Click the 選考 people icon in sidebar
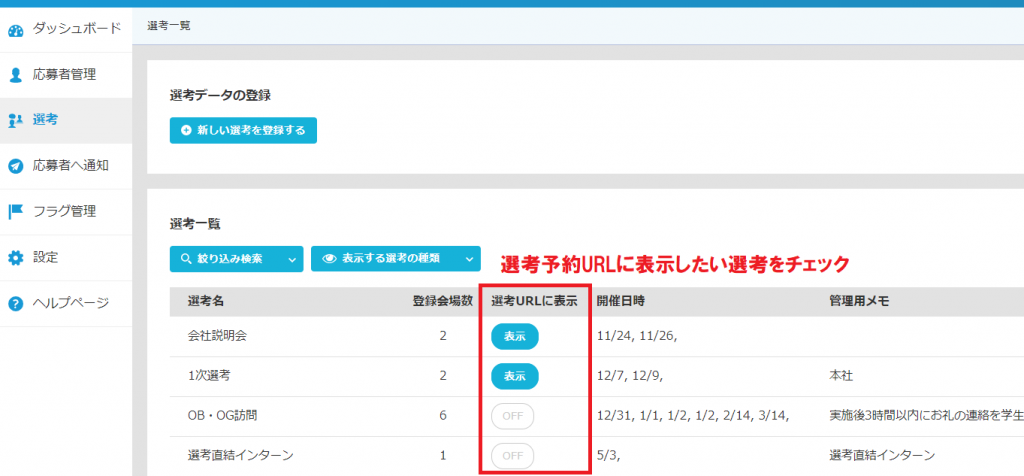This screenshot has width=1024, height=476. (15, 120)
